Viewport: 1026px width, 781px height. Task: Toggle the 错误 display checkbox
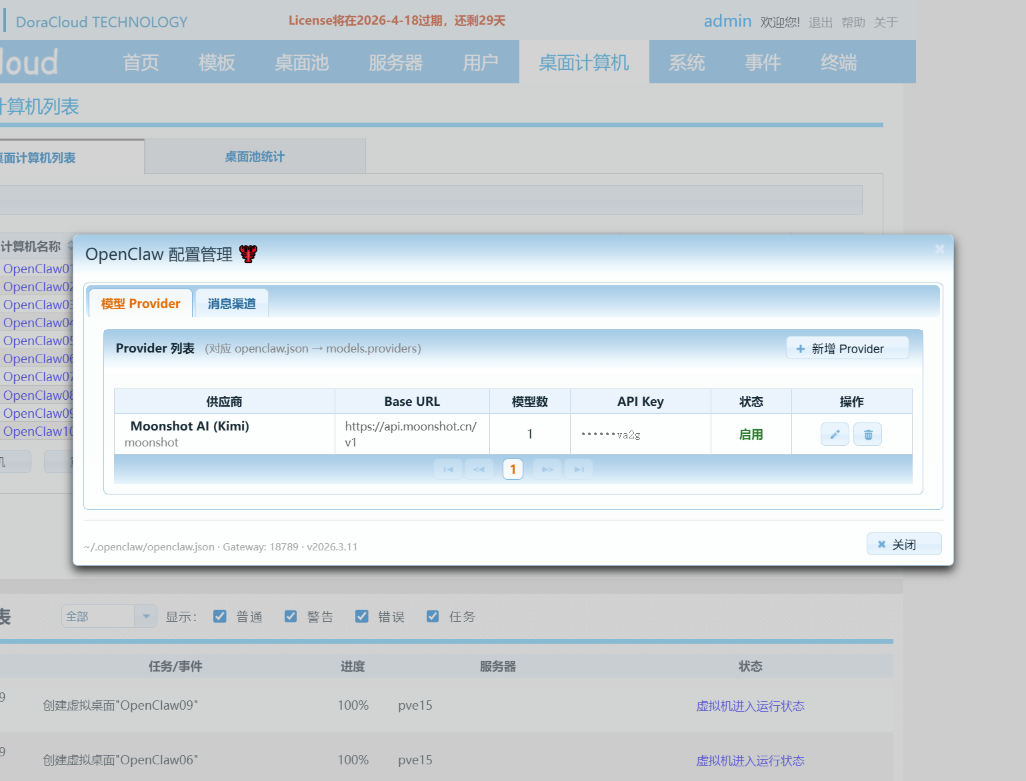361,616
